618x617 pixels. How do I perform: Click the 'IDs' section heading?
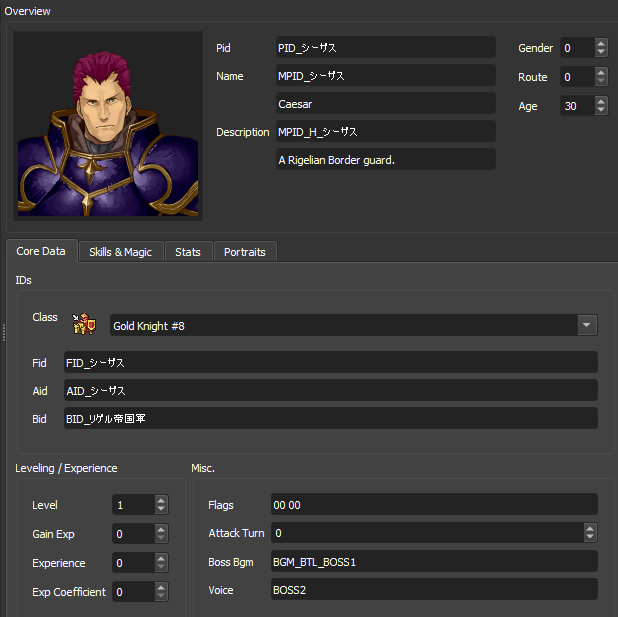click(x=23, y=280)
